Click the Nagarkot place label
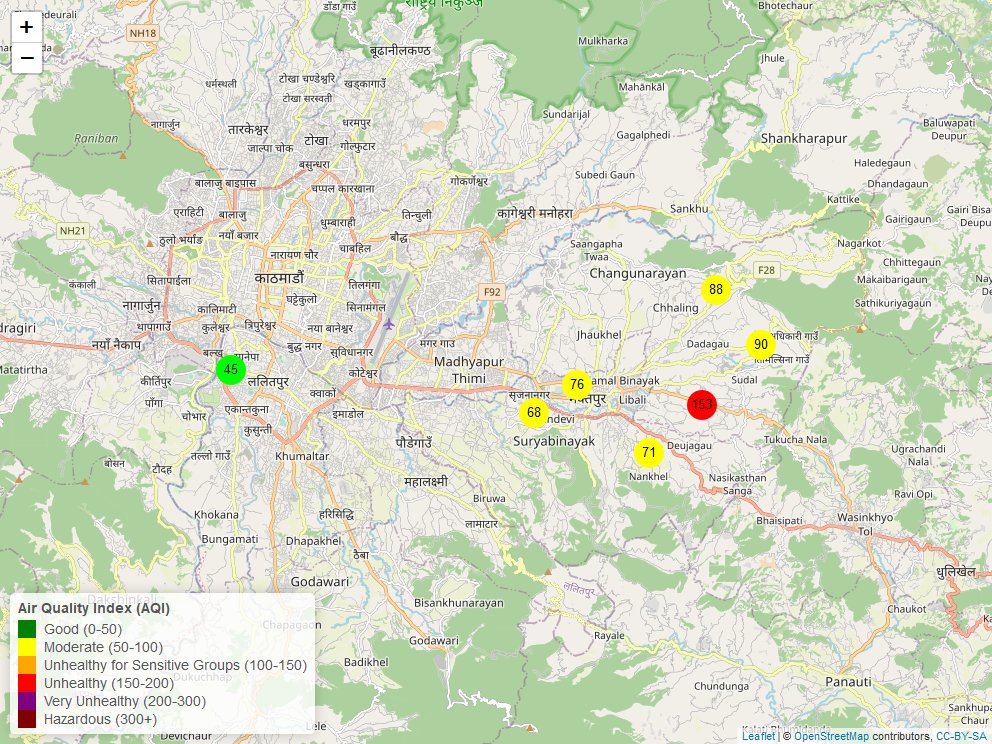 (x=859, y=244)
